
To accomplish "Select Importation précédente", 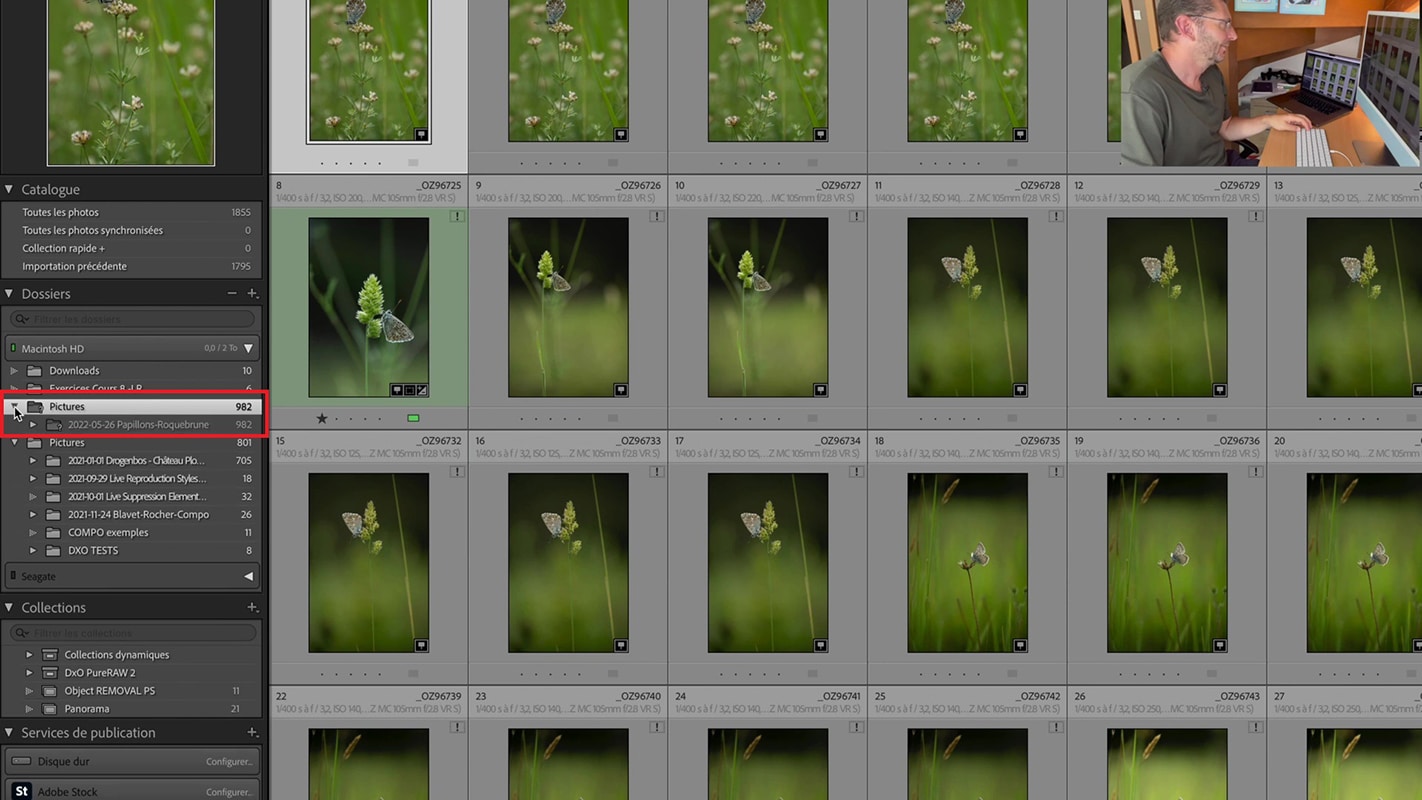I will [132, 266].
